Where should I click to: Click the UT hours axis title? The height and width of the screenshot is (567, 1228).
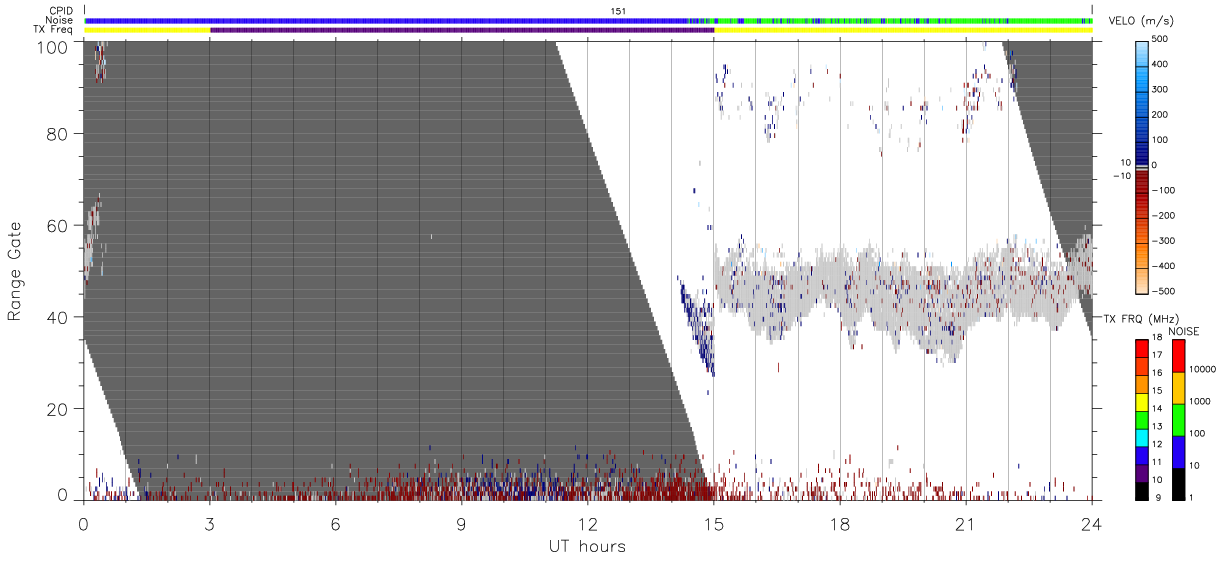(x=587, y=546)
